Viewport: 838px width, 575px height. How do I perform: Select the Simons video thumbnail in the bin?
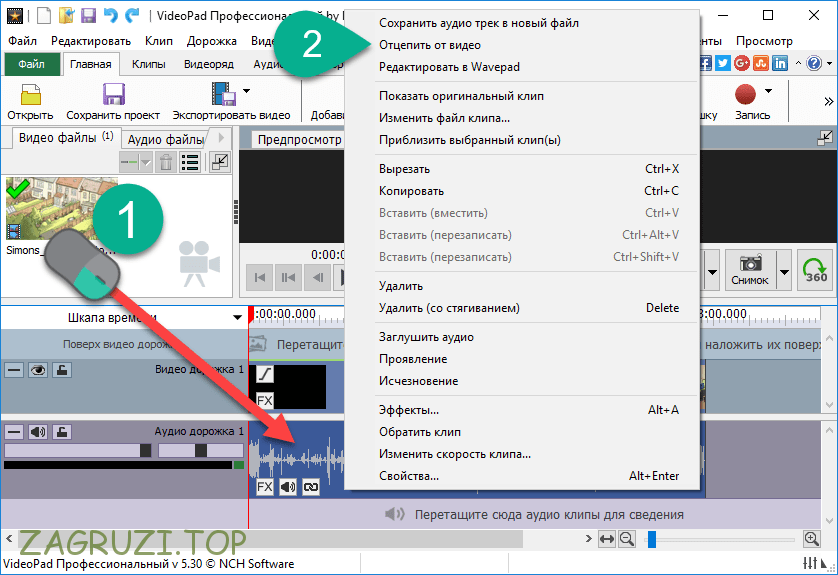[x=61, y=209]
